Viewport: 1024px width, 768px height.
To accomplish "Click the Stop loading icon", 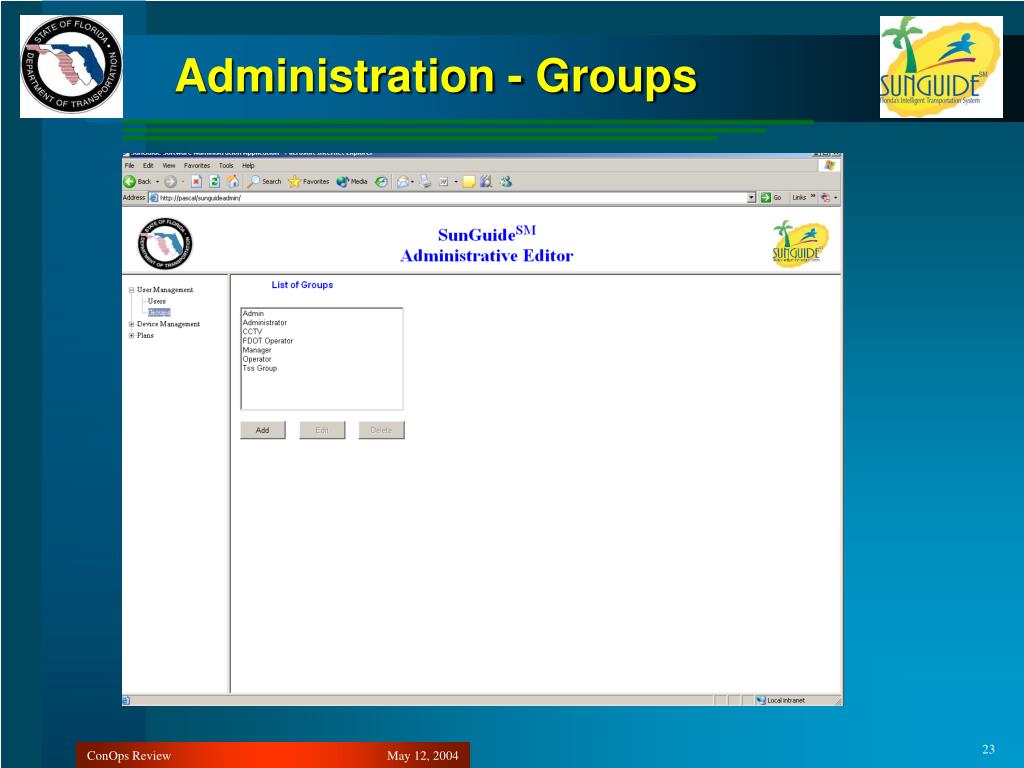I will click(x=196, y=182).
